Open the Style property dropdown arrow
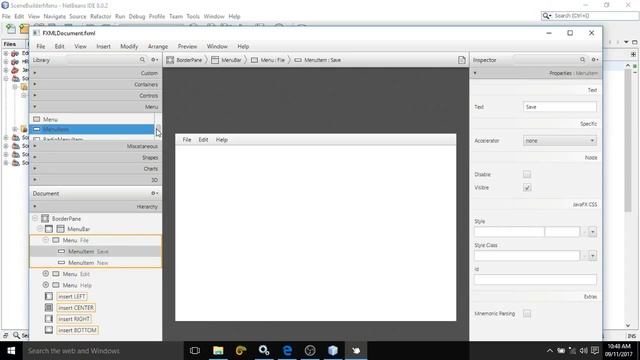Screen dimensions: 640x360 tap(592, 232)
